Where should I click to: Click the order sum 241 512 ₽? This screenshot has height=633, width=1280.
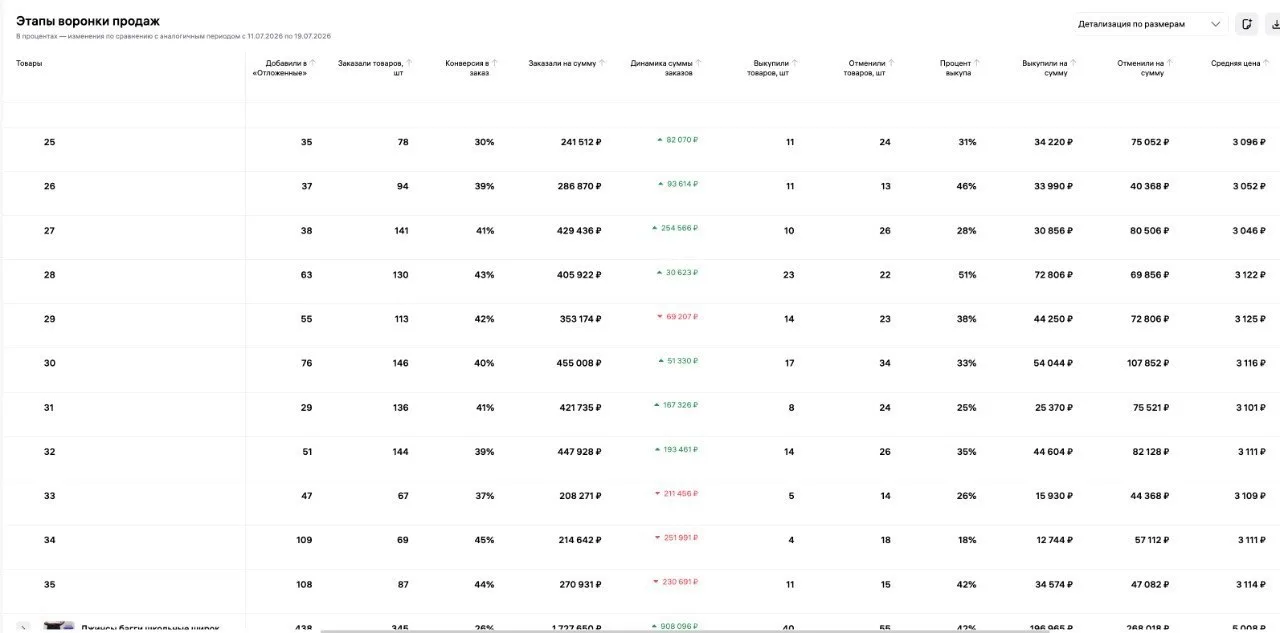[x=581, y=142]
